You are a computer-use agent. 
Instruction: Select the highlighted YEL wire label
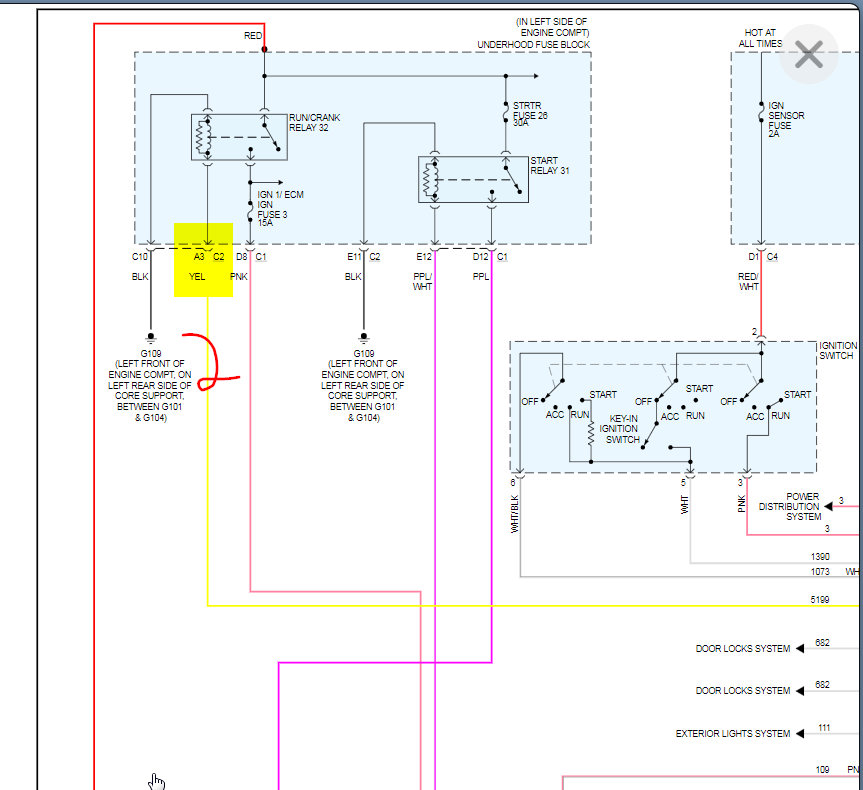pos(197,276)
